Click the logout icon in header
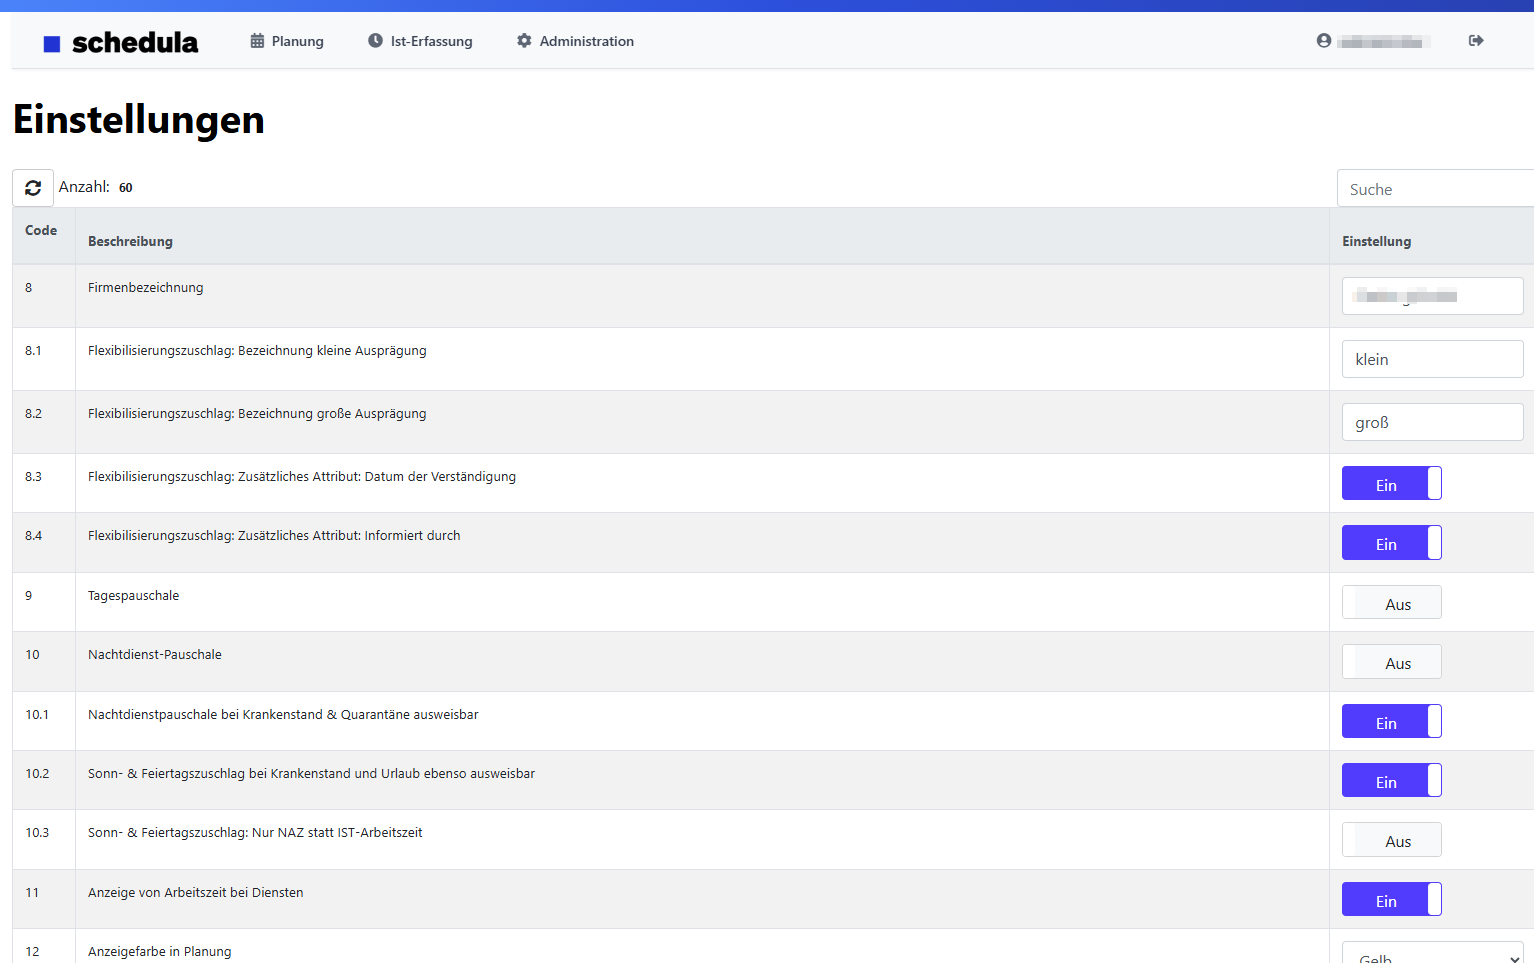The image size is (1534, 963). 1475,41
